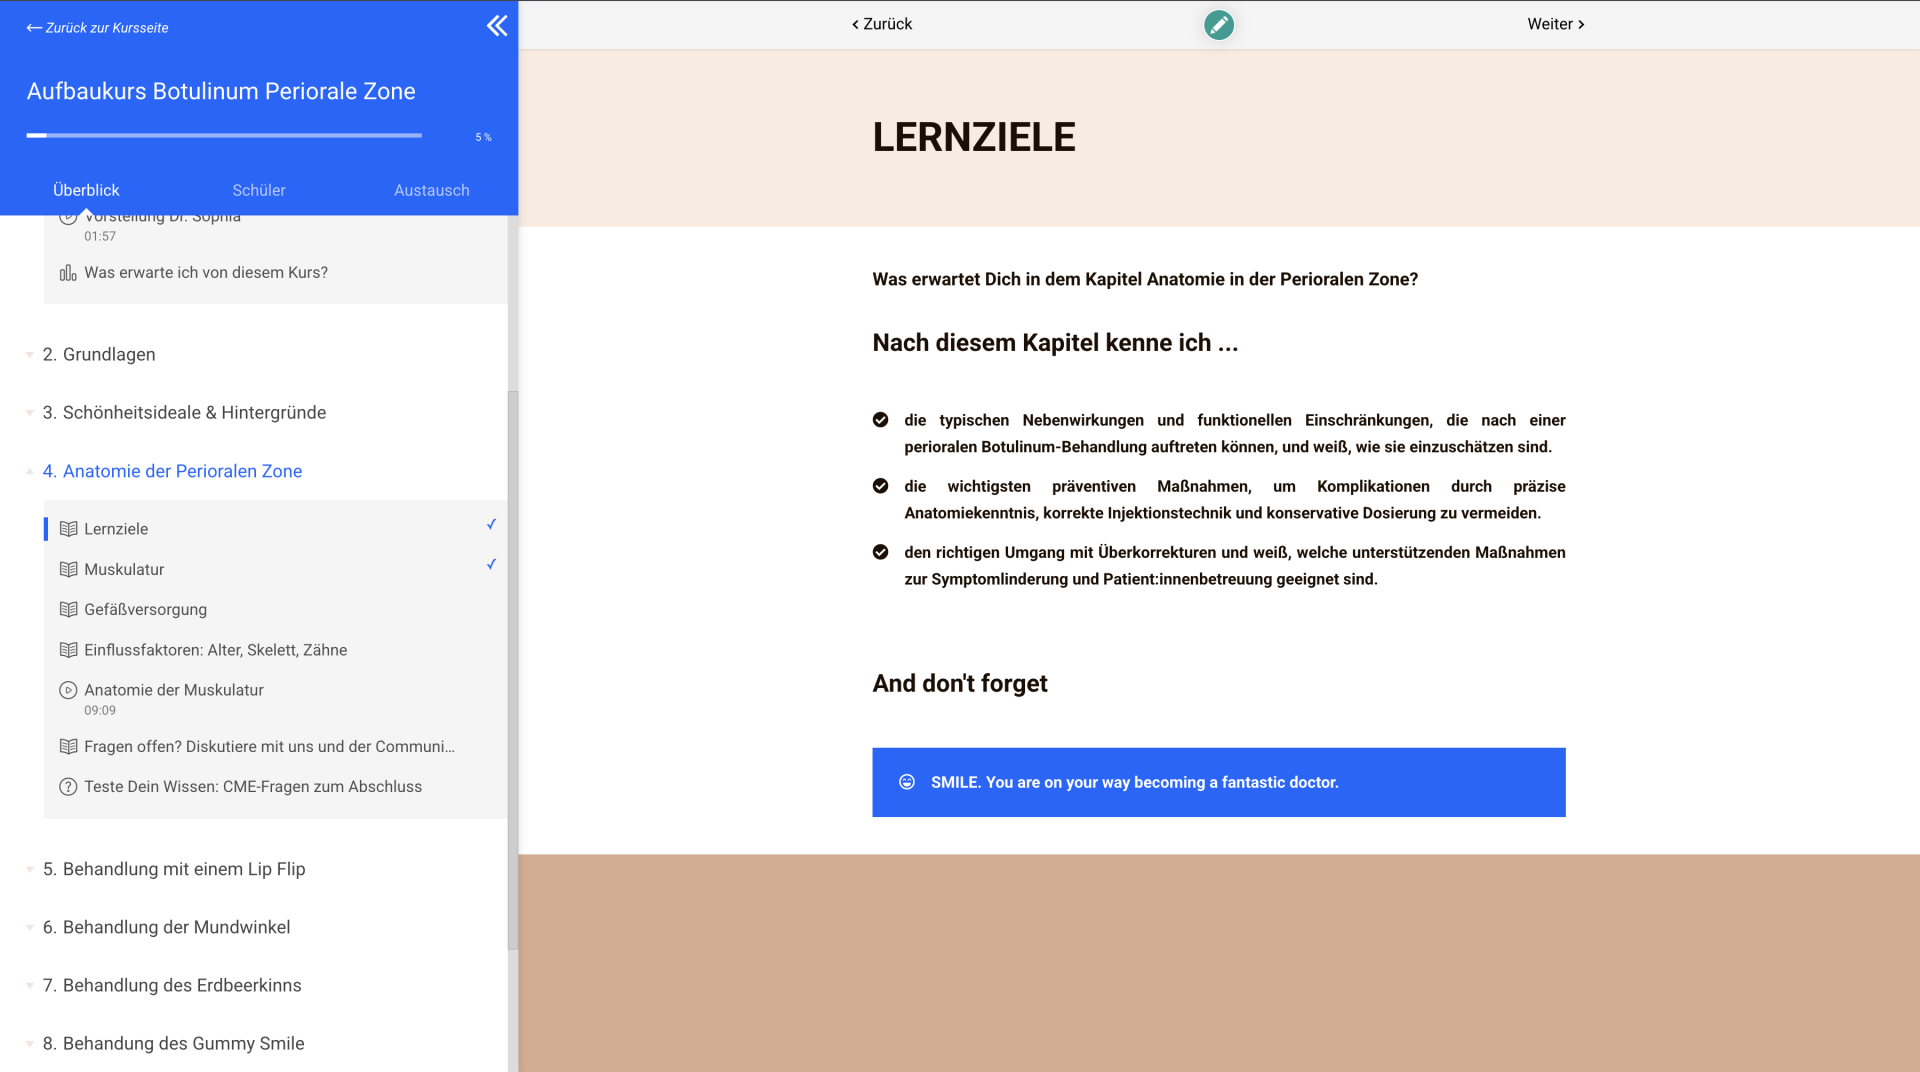Image resolution: width=1920 pixels, height=1072 pixels.
Task: Click the poll icon beside Was erwarte ich
Action: point(68,273)
